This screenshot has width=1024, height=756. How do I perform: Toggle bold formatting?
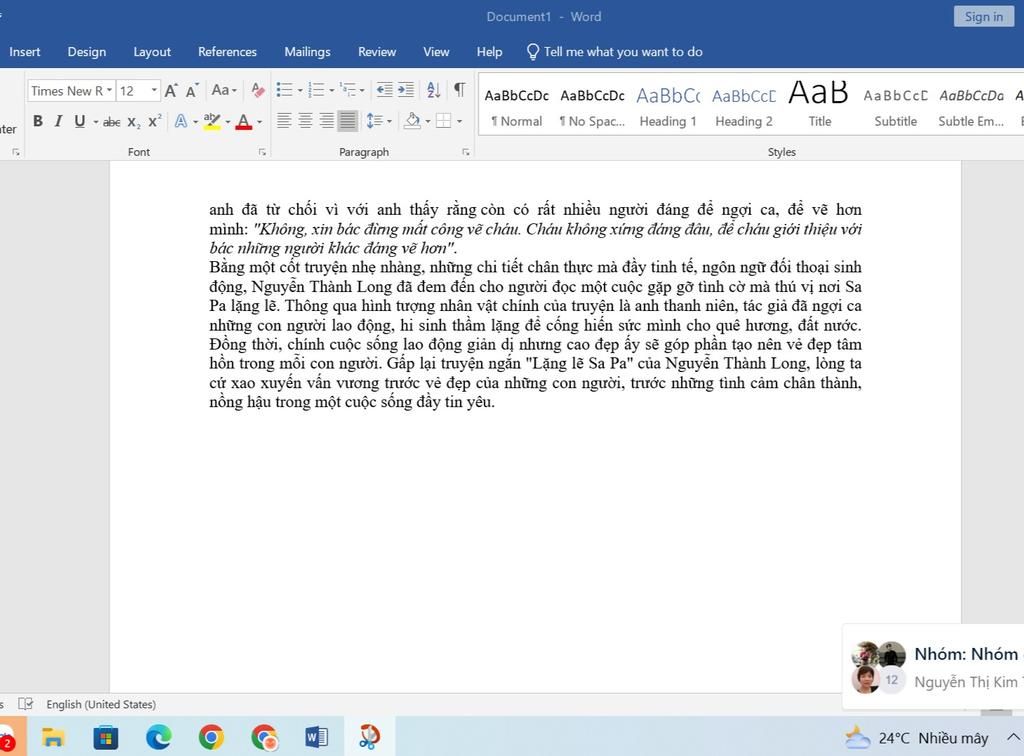[x=38, y=121]
